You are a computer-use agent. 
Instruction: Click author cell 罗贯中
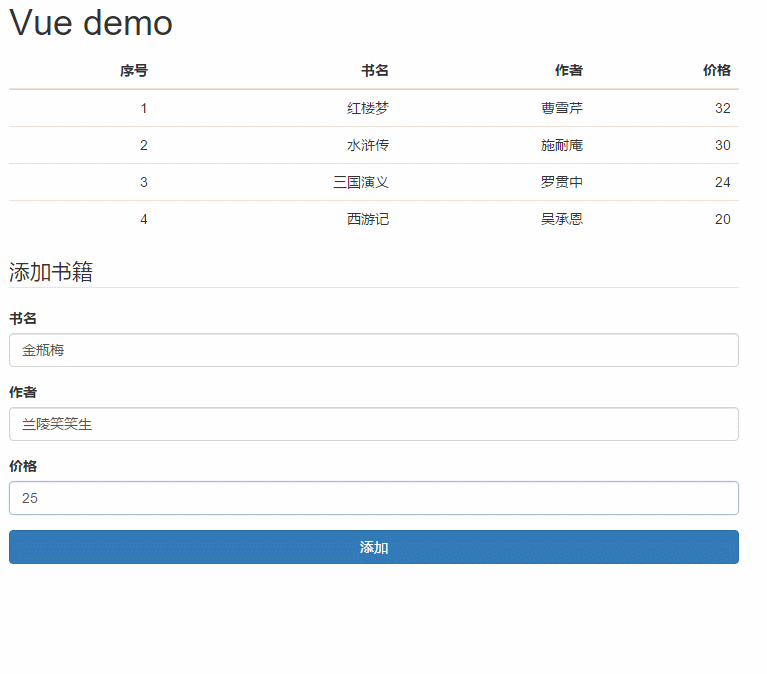562,182
